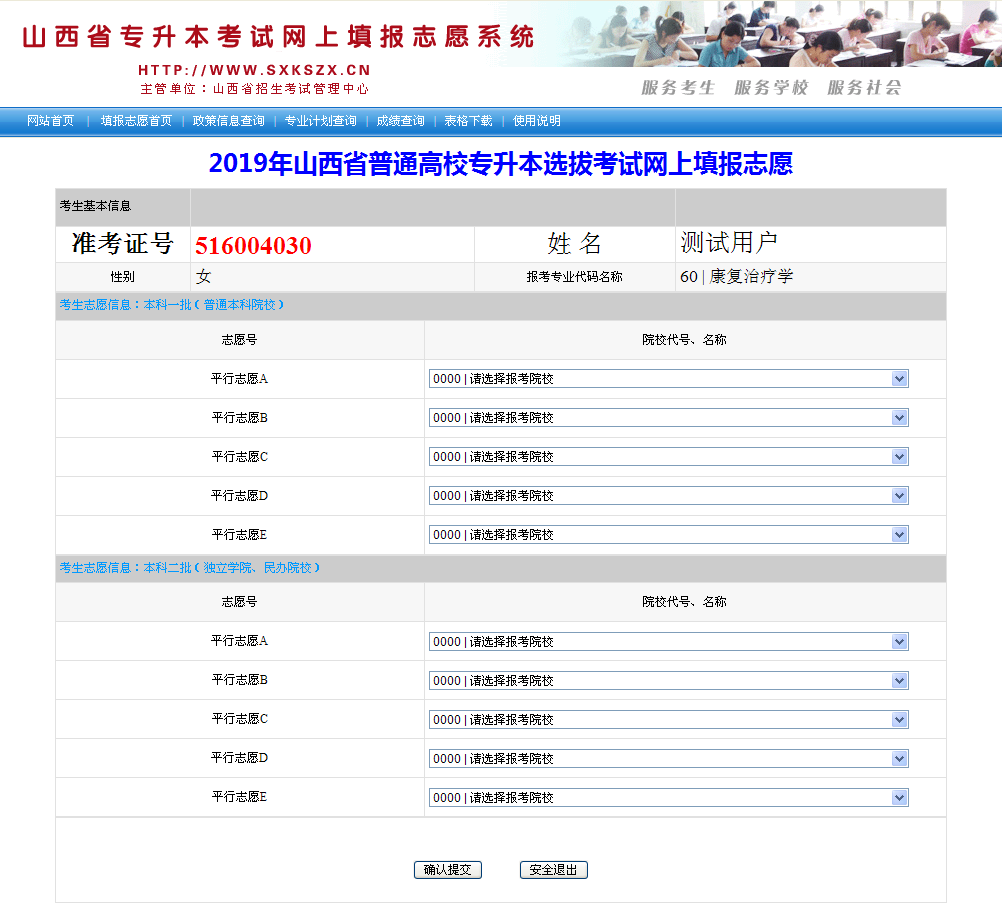This screenshot has width=1002, height=904.
Task: Open 本科二批 平行志愿C school selector
Action: point(668,720)
